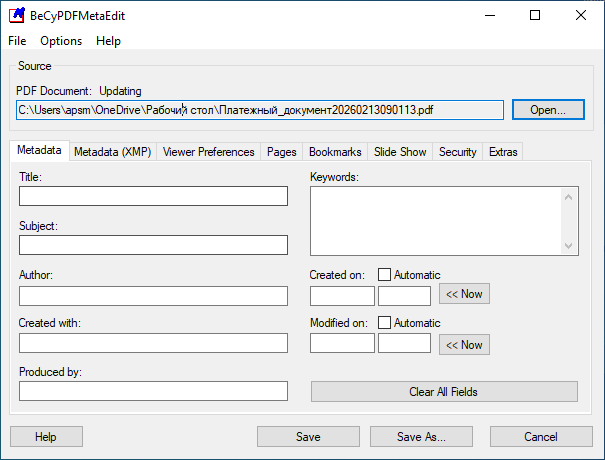Click the 'Updating' mode text
The width and height of the screenshot is (605, 460).
coord(120,91)
